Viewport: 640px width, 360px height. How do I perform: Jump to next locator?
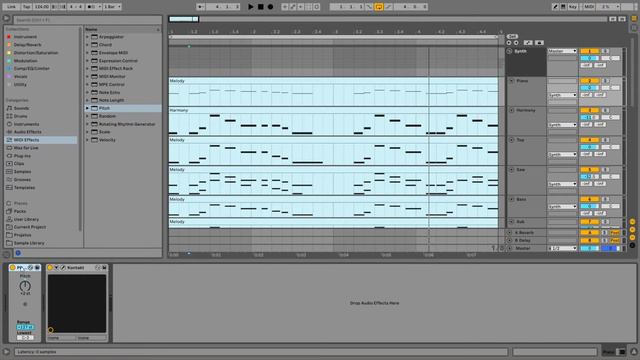coord(516,42)
